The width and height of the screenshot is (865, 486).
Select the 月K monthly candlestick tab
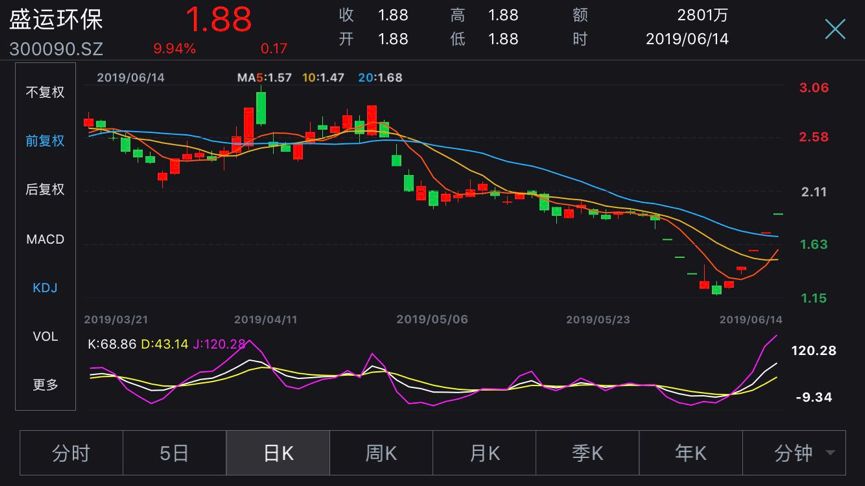[484, 453]
